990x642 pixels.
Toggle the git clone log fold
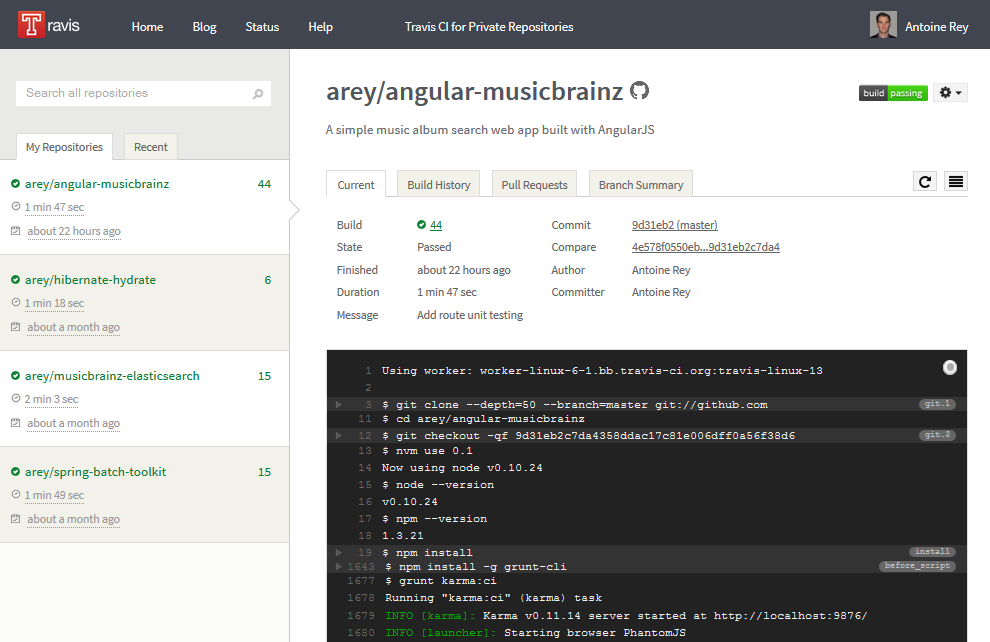click(339, 404)
